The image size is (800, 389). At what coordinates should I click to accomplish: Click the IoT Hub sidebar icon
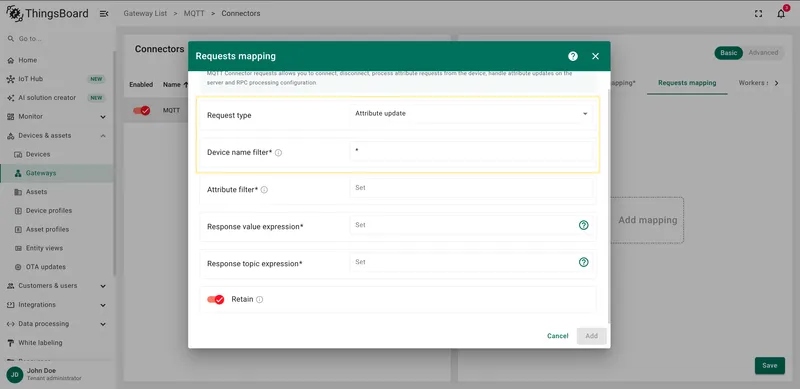point(11,79)
